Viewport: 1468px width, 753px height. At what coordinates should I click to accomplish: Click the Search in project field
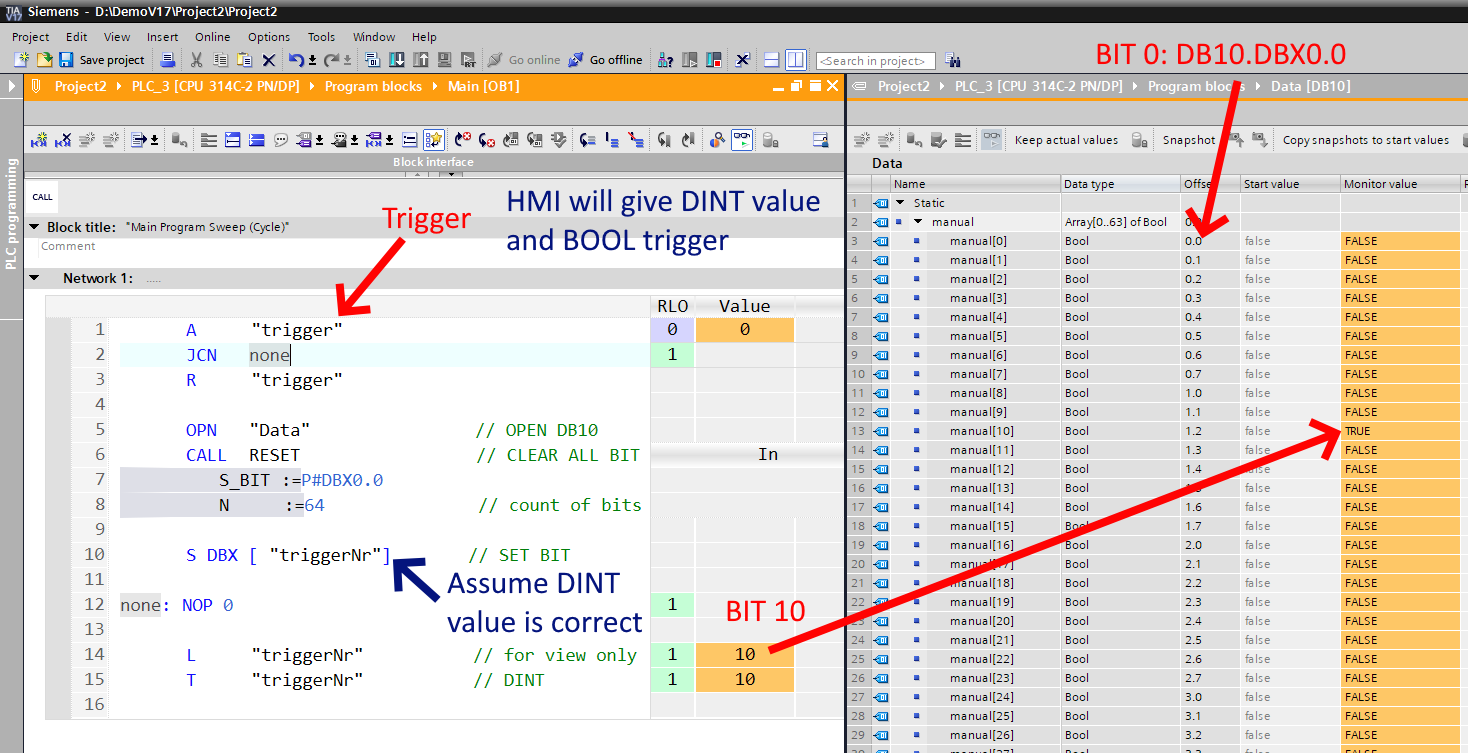coord(876,61)
